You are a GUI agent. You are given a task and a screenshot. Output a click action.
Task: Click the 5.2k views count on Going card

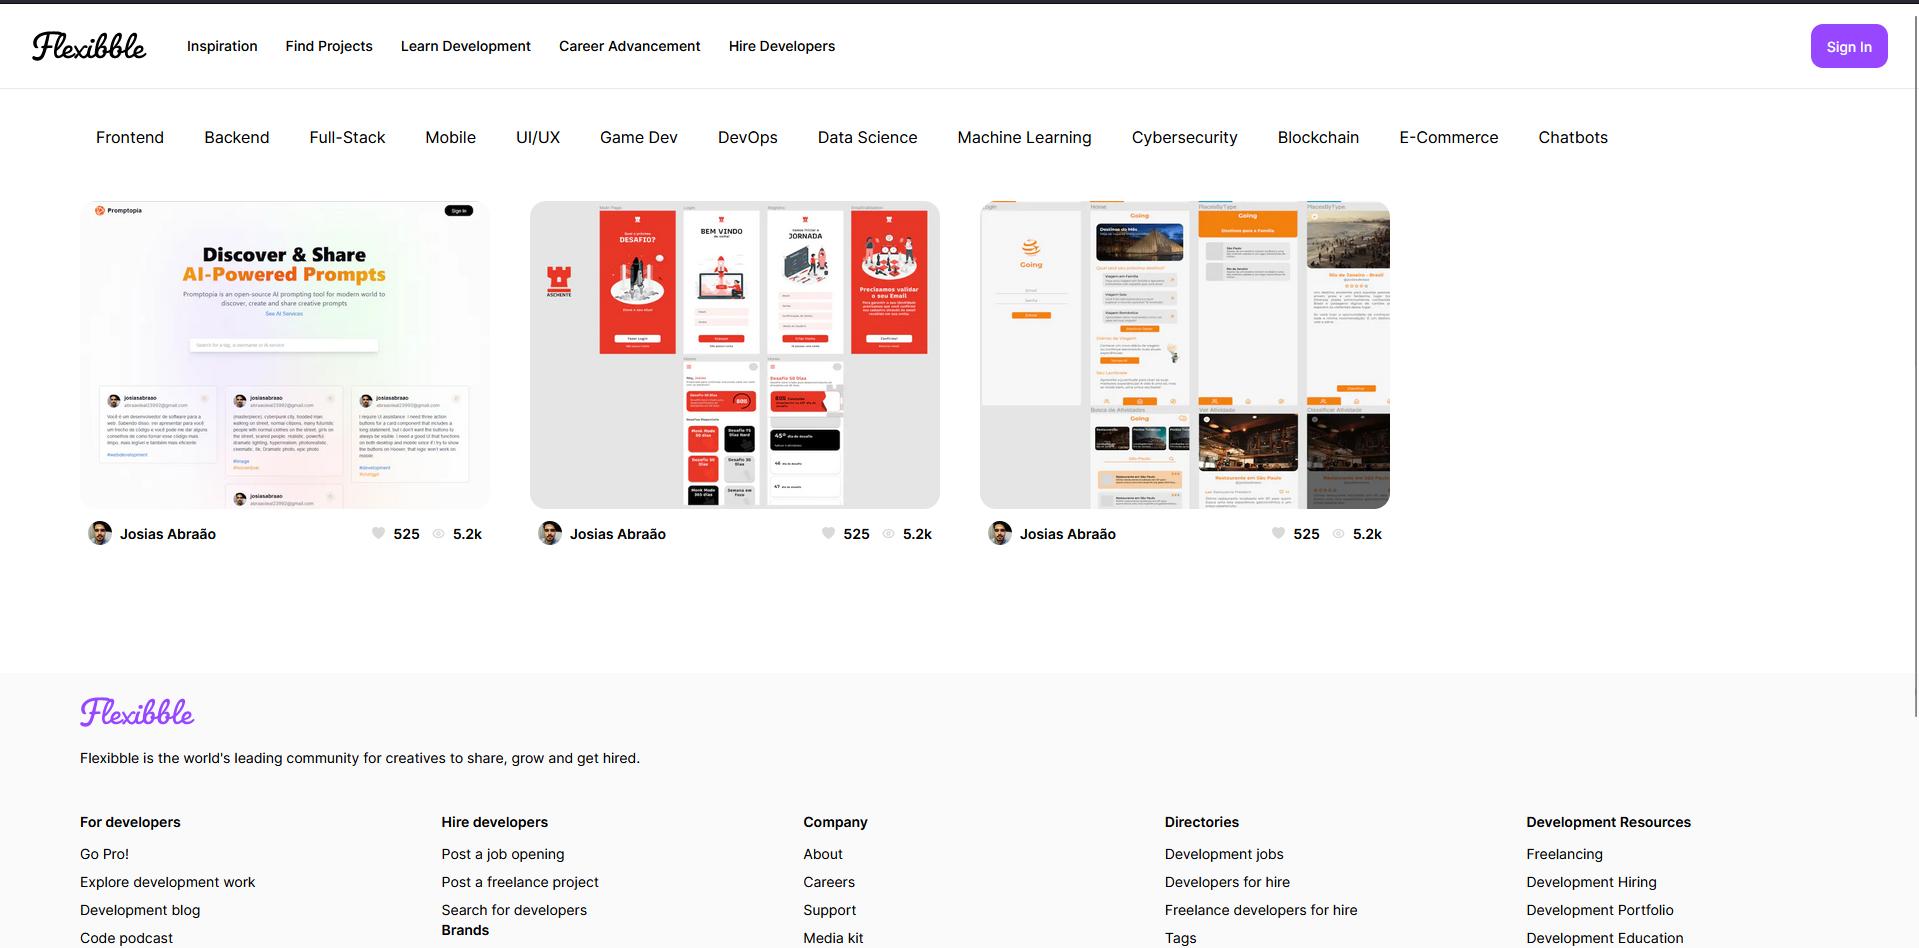tap(1367, 534)
